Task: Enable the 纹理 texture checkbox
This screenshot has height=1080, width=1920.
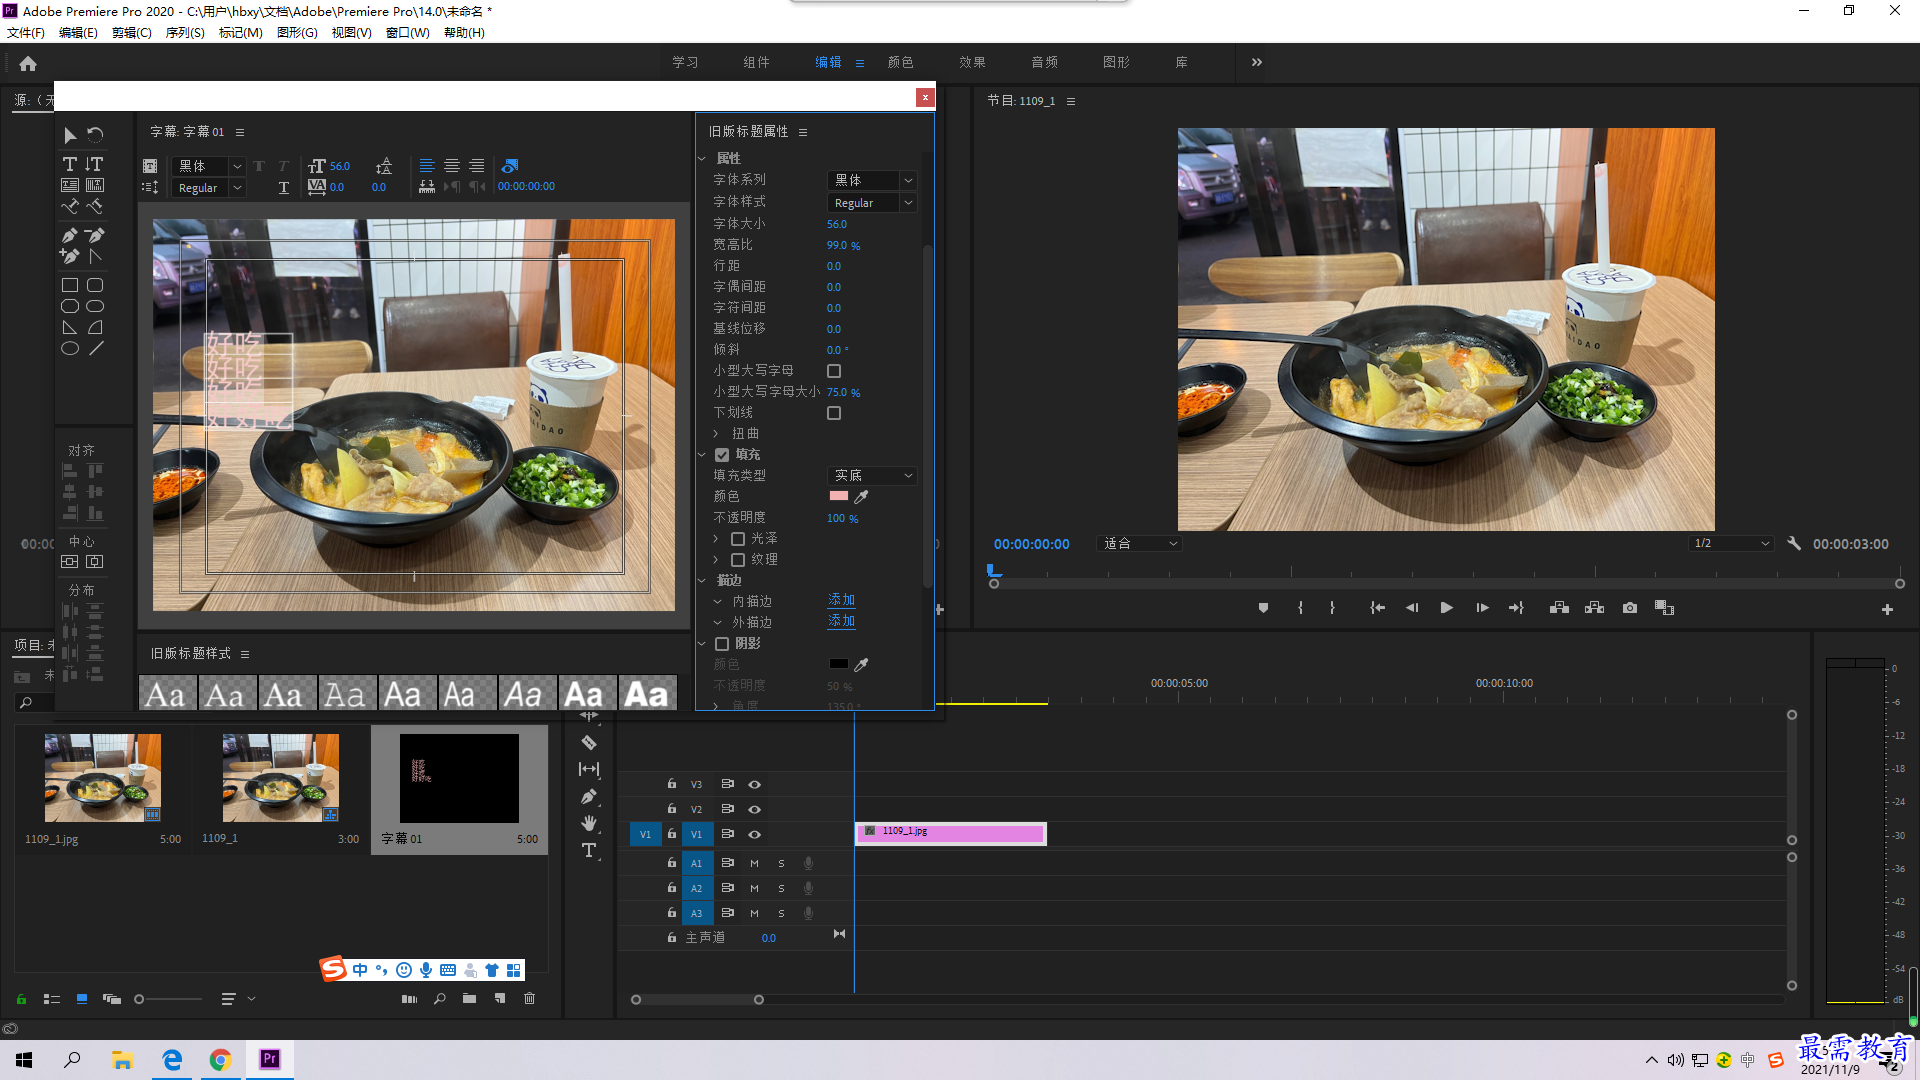Action: [738, 560]
